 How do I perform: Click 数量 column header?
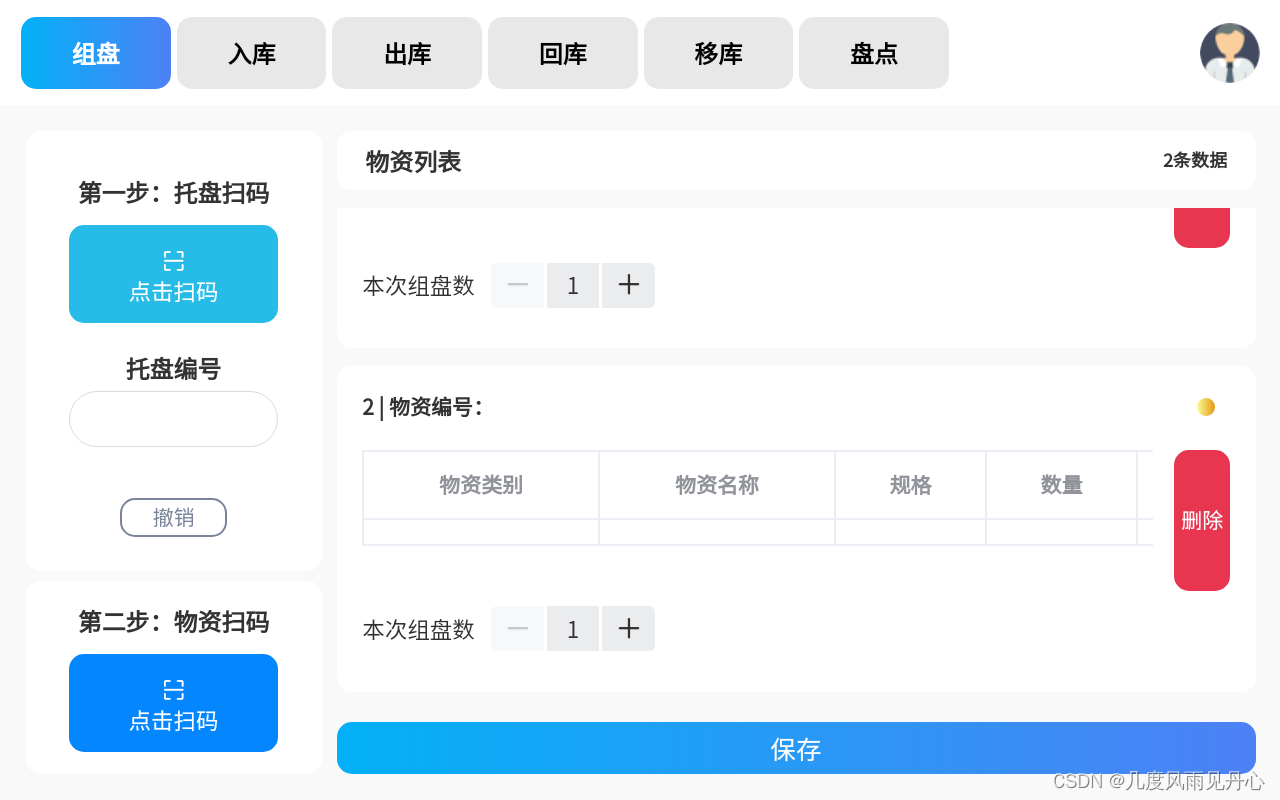[1062, 485]
